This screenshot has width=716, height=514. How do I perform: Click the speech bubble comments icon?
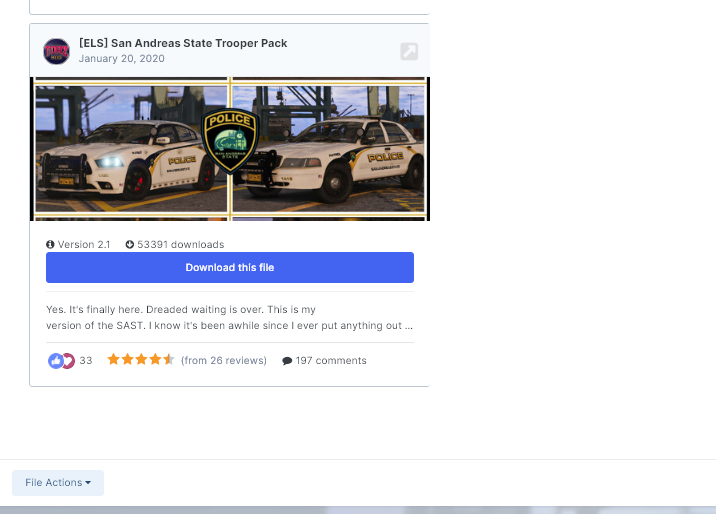pyautogui.click(x=287, y=361)
